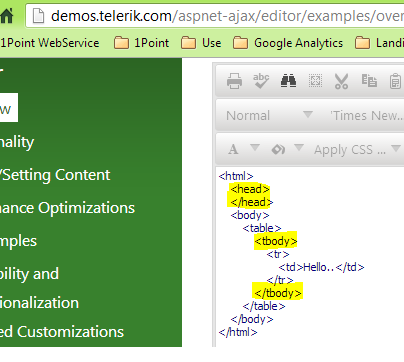Click the browser Home icon
404x362 pixels.
tap(7, 15)
